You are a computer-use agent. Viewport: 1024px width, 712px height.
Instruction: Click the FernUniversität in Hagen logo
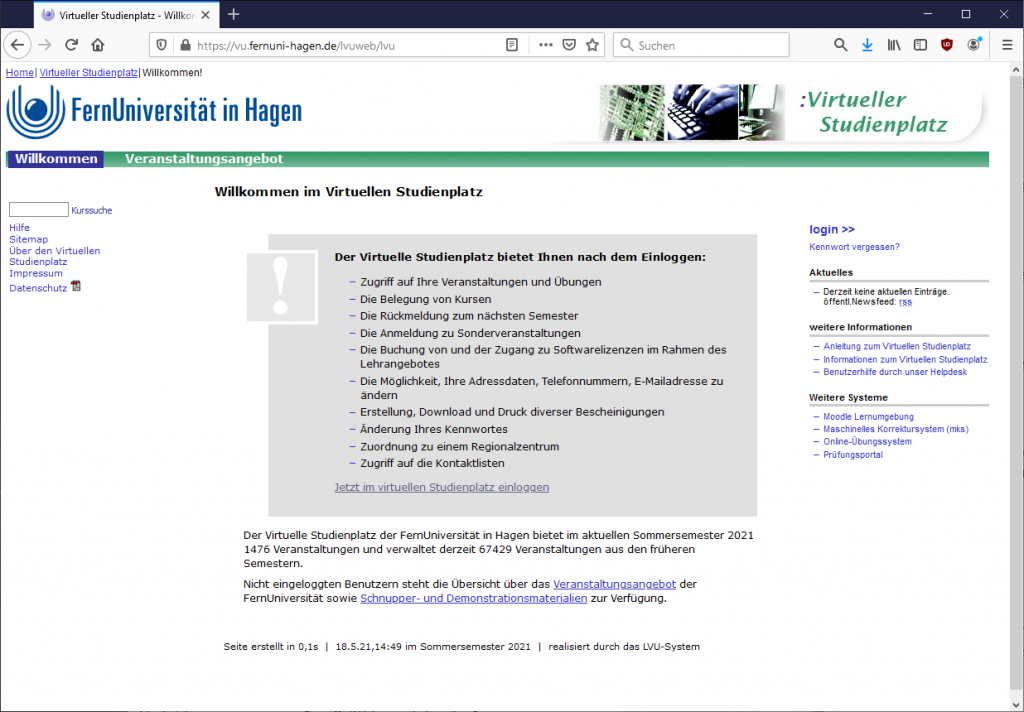point(154,111)
